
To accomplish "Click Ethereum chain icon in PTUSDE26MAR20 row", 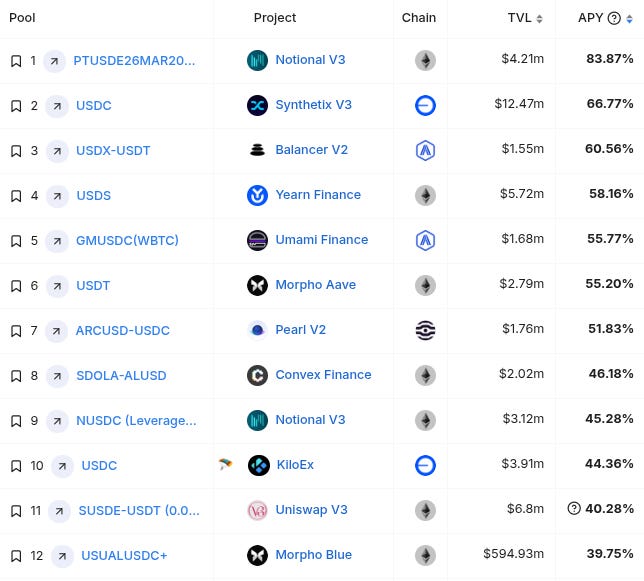I will point(426,61).
